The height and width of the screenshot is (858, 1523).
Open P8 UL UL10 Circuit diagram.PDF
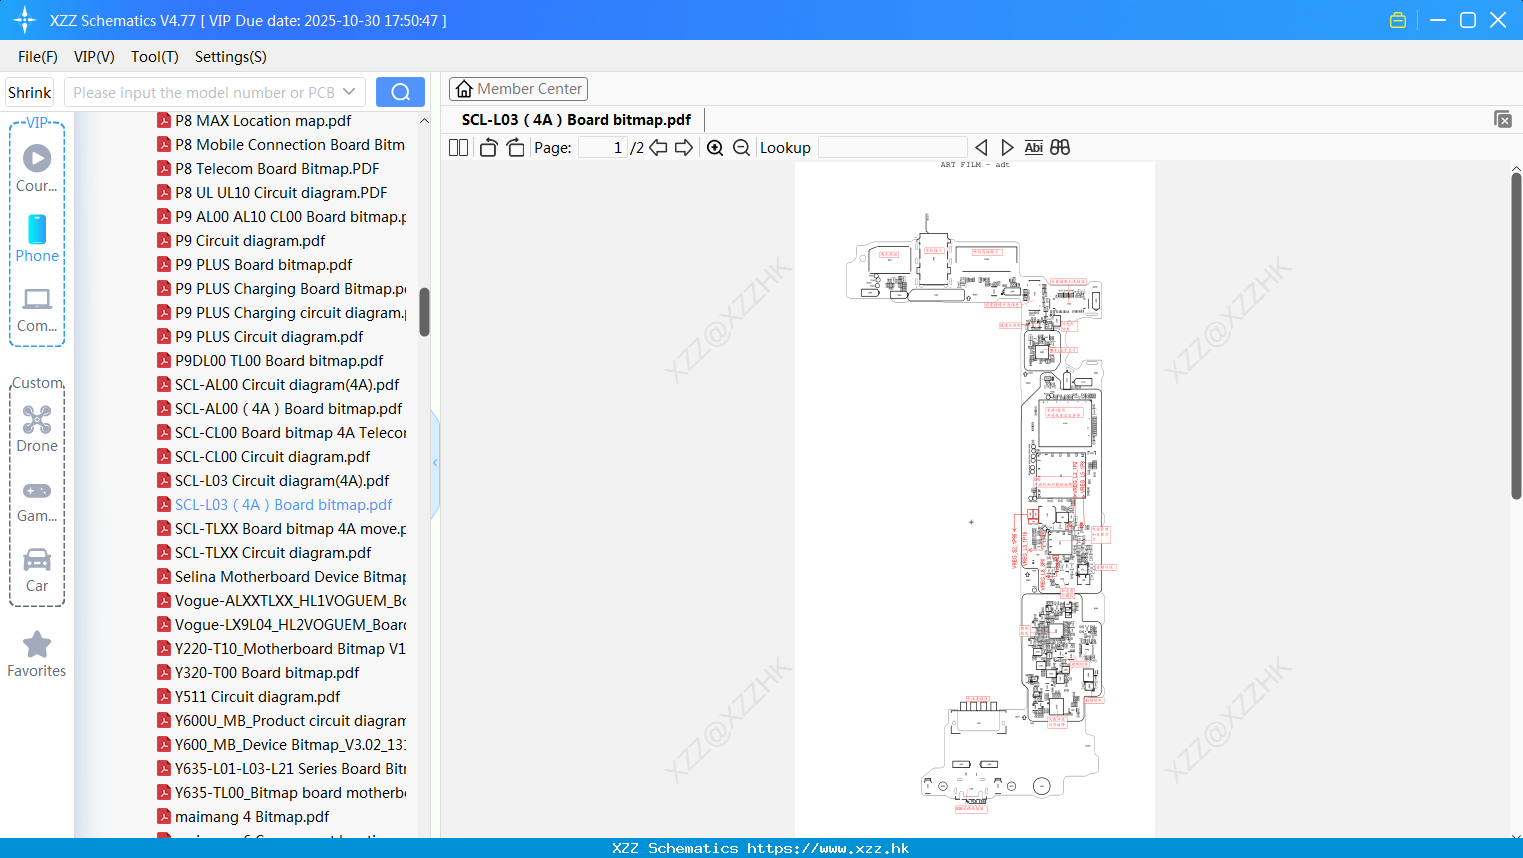click(x=281, y=192)
